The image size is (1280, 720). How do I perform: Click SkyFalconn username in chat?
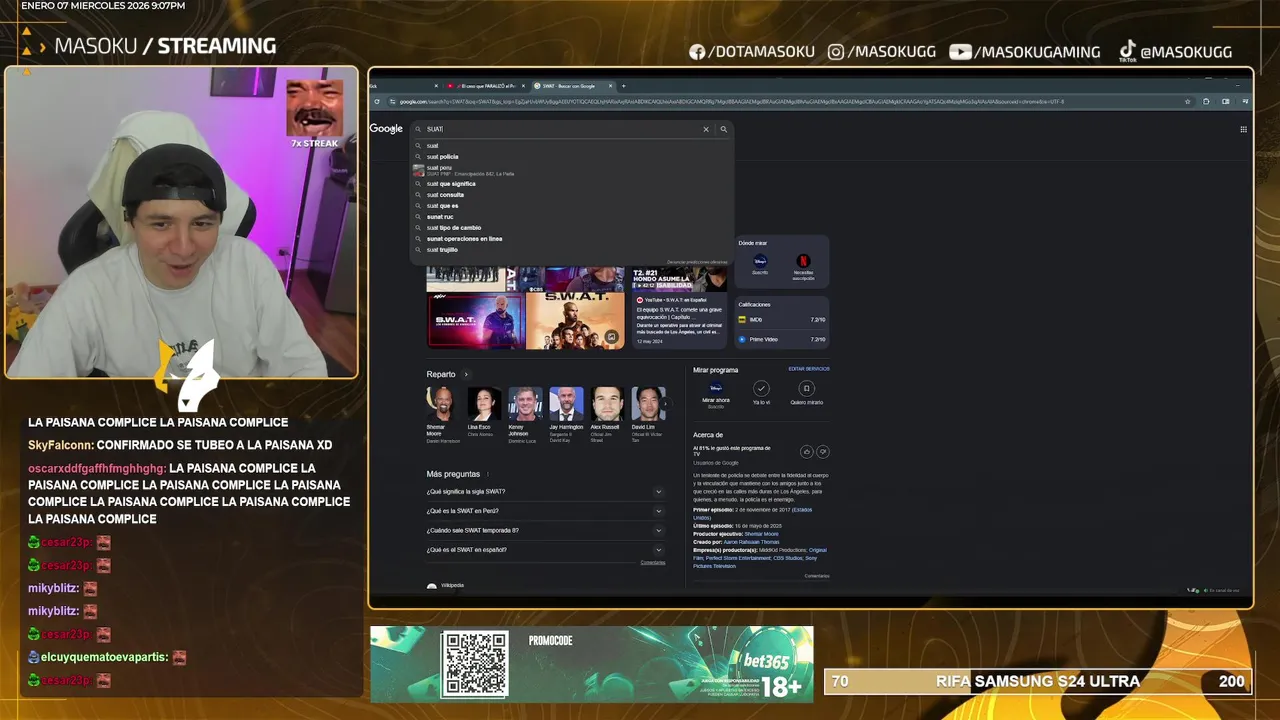click(60, 445)
